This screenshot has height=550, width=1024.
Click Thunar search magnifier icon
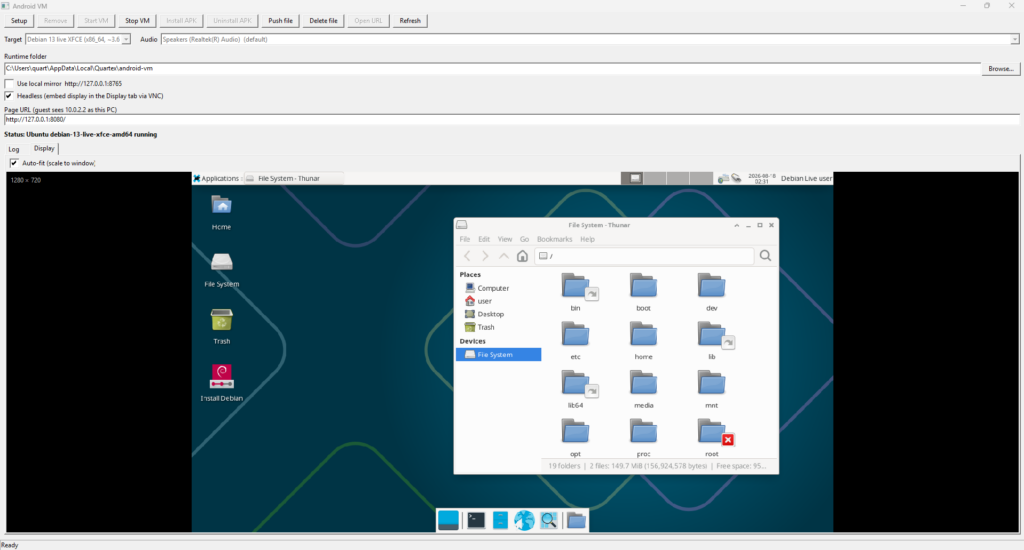point(765,256)
